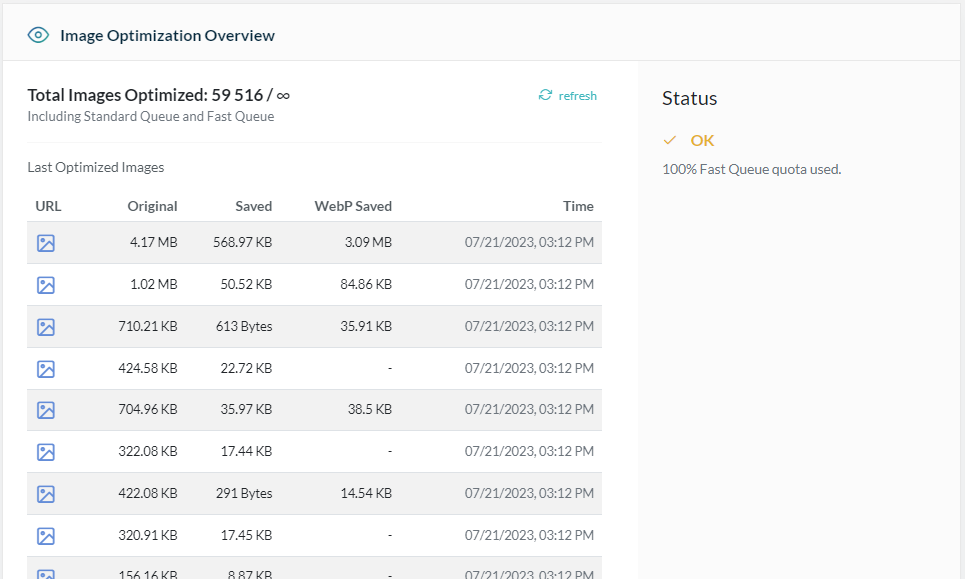
Task: Open image URL icon for 322.08 KB row
Action: (46, 452)
